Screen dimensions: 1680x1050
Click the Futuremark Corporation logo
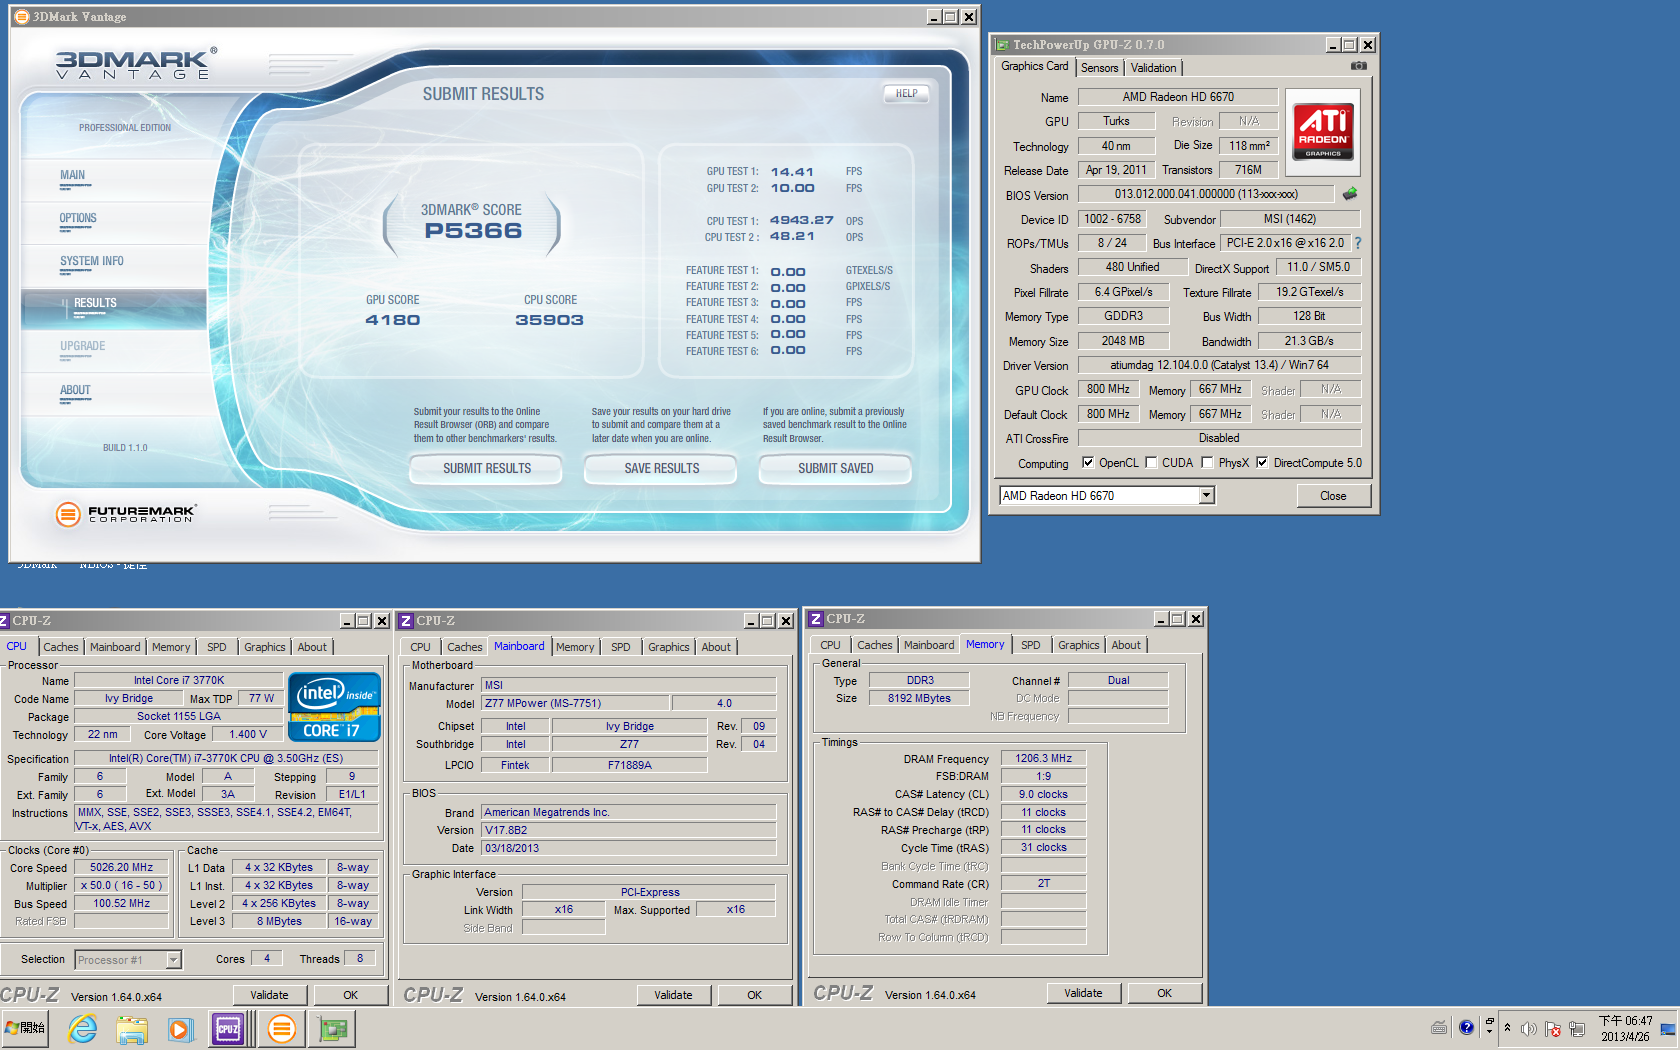point(126,514)
